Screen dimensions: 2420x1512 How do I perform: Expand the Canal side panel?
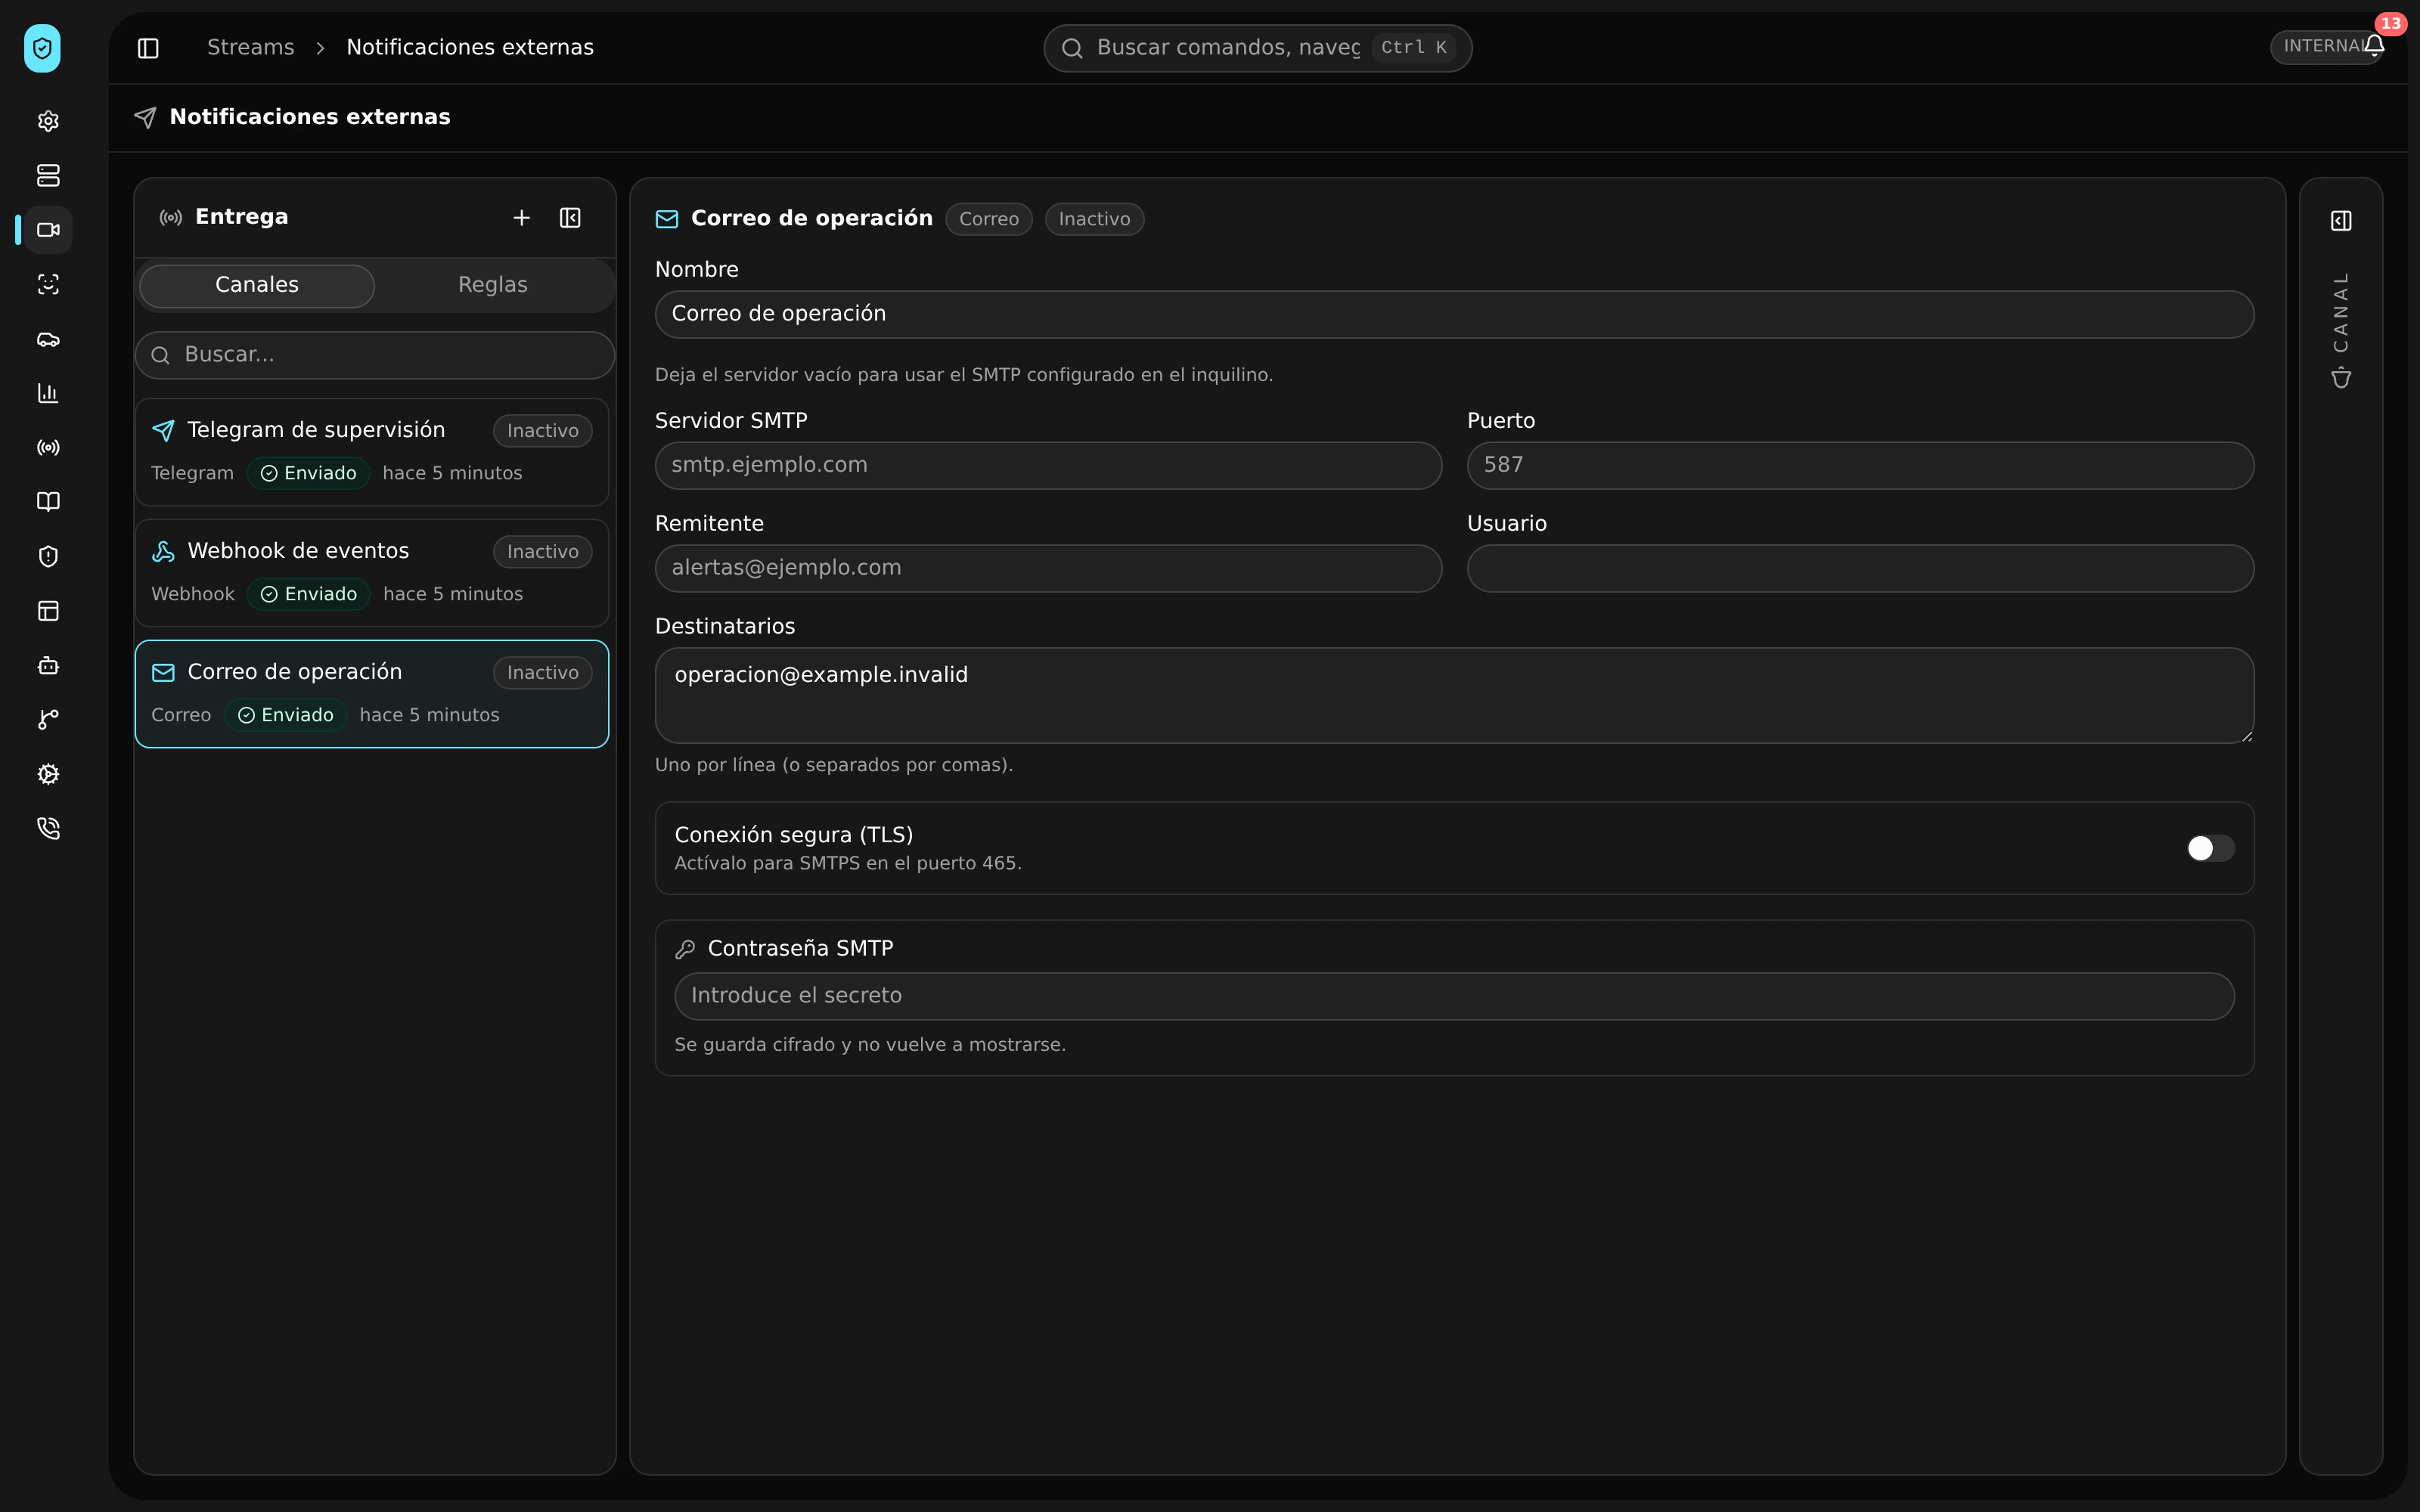tap(2341, 221)
